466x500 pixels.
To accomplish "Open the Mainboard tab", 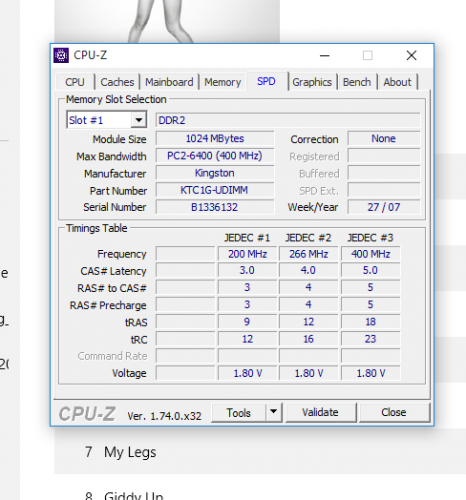I will pyautogui.click(x=169, y=82).
